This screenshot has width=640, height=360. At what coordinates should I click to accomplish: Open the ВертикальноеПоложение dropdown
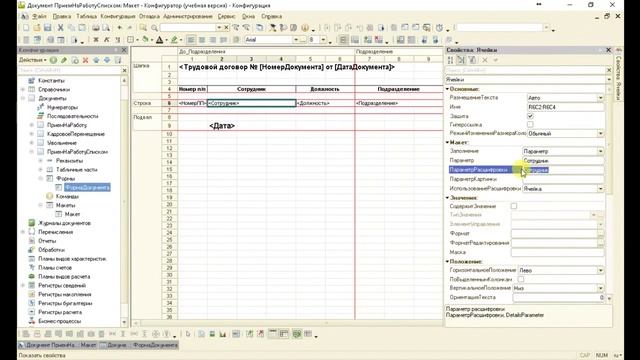[600, 288]
